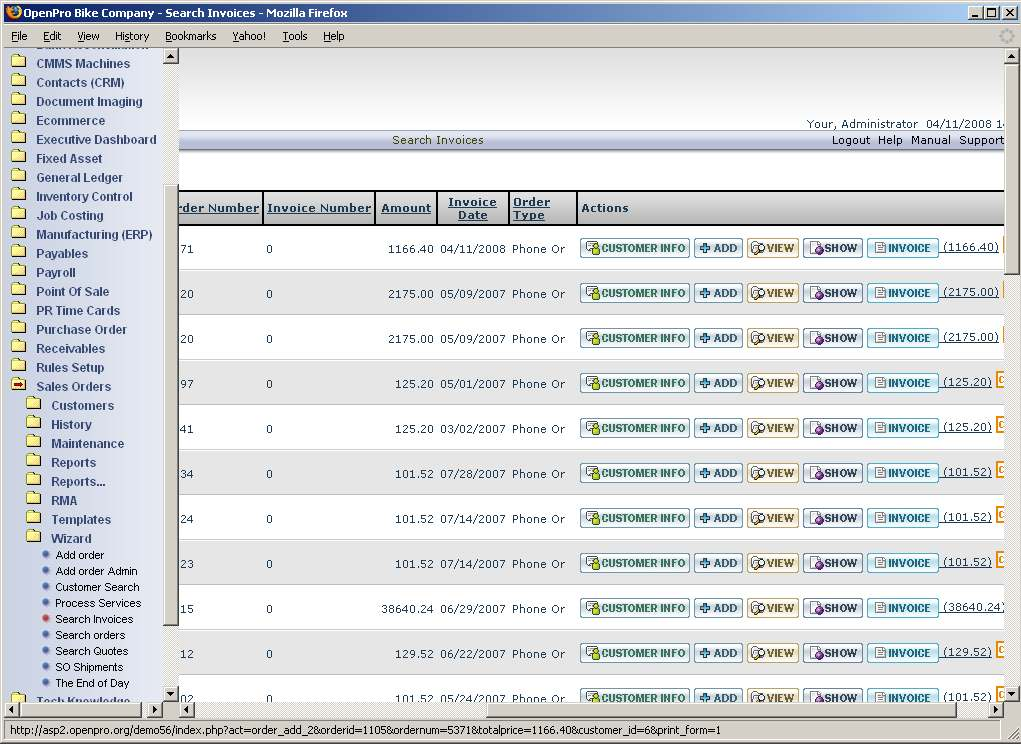Click Show button in the 05/01/2007 row
Screen dimensions: 1021x744
click(x=832, y=383)
